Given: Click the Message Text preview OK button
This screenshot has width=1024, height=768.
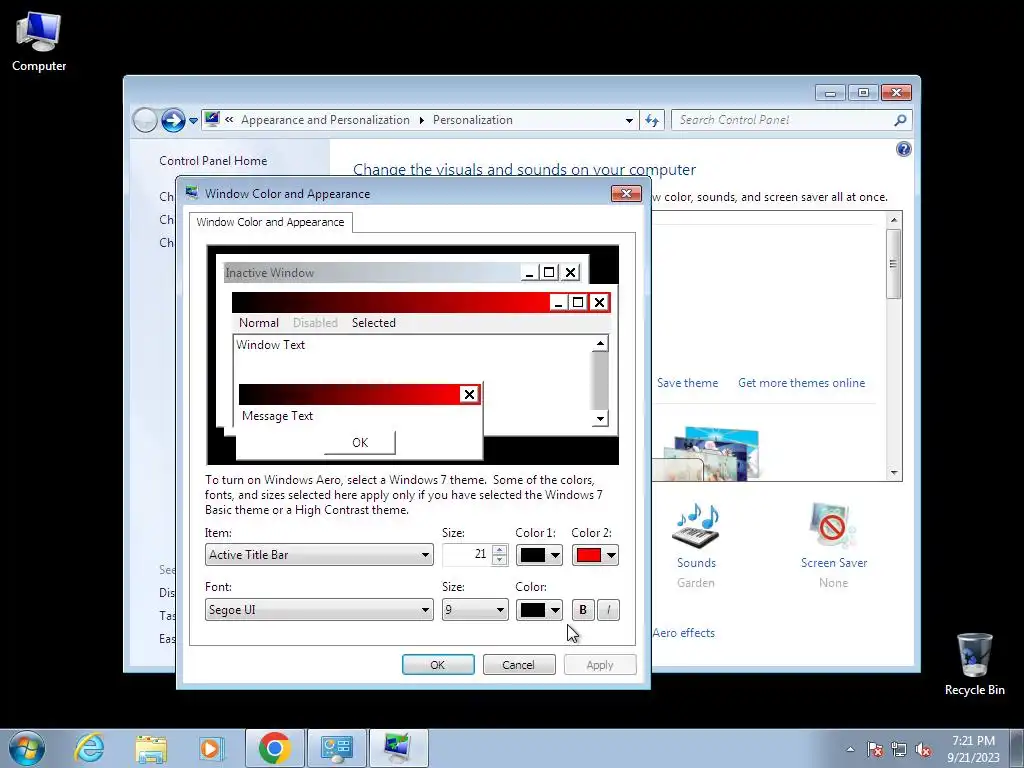Looking at the screenshot, I should coord(360,443).
